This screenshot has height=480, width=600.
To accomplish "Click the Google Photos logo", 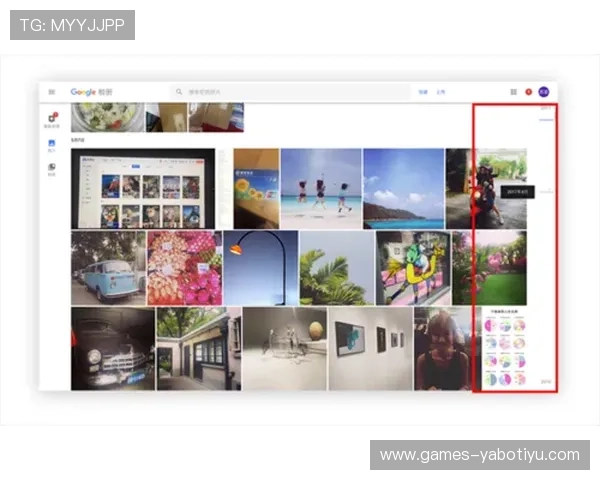I will (91, 92).
